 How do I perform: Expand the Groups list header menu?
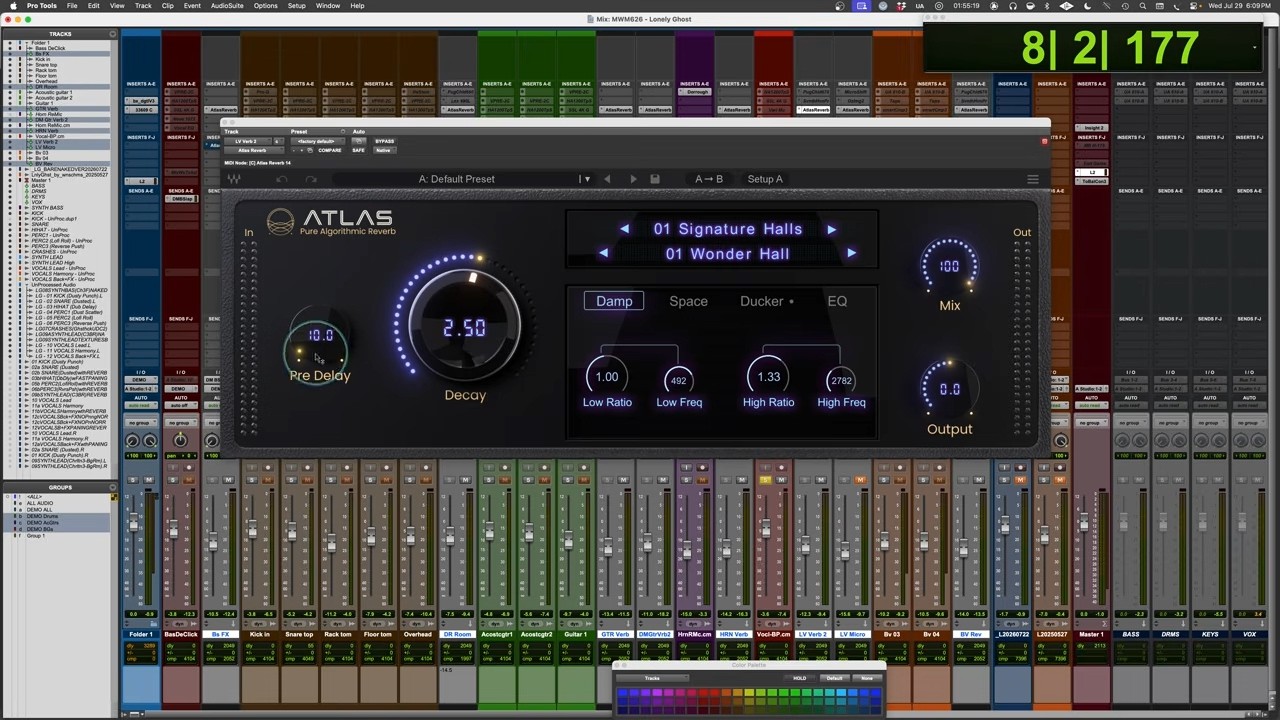pyautogui.click(x=115, y=487)
